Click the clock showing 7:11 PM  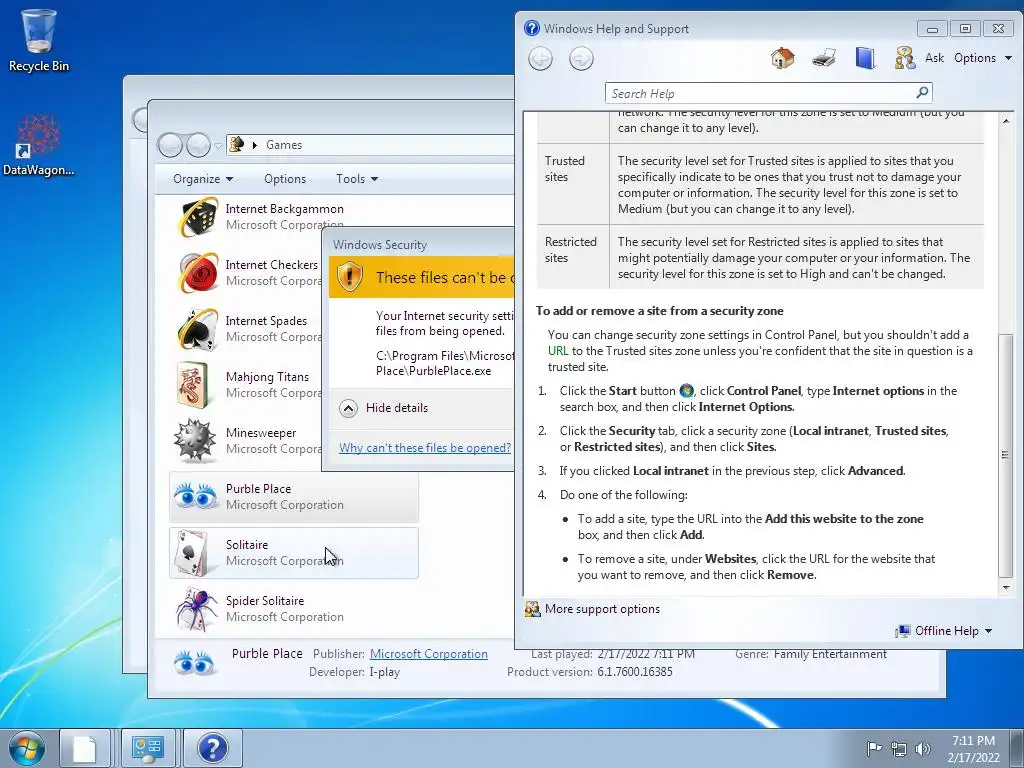coord(973,741)
